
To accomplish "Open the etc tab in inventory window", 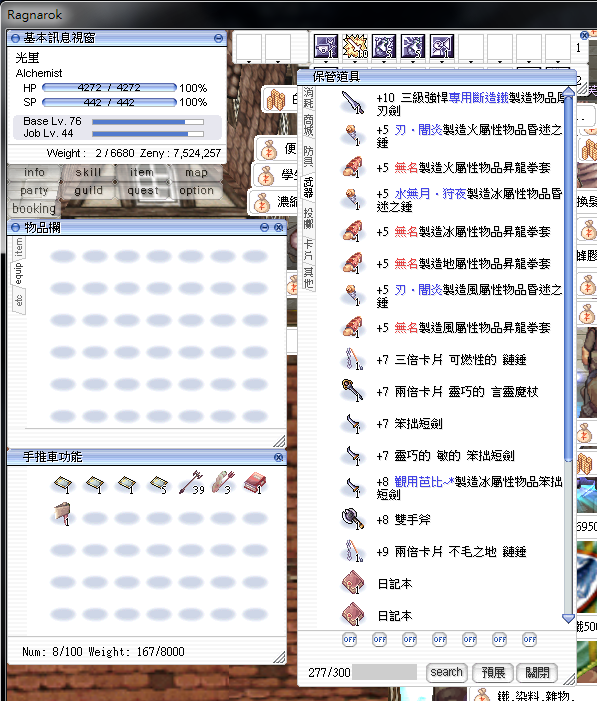I will click(x=18, y=300).
